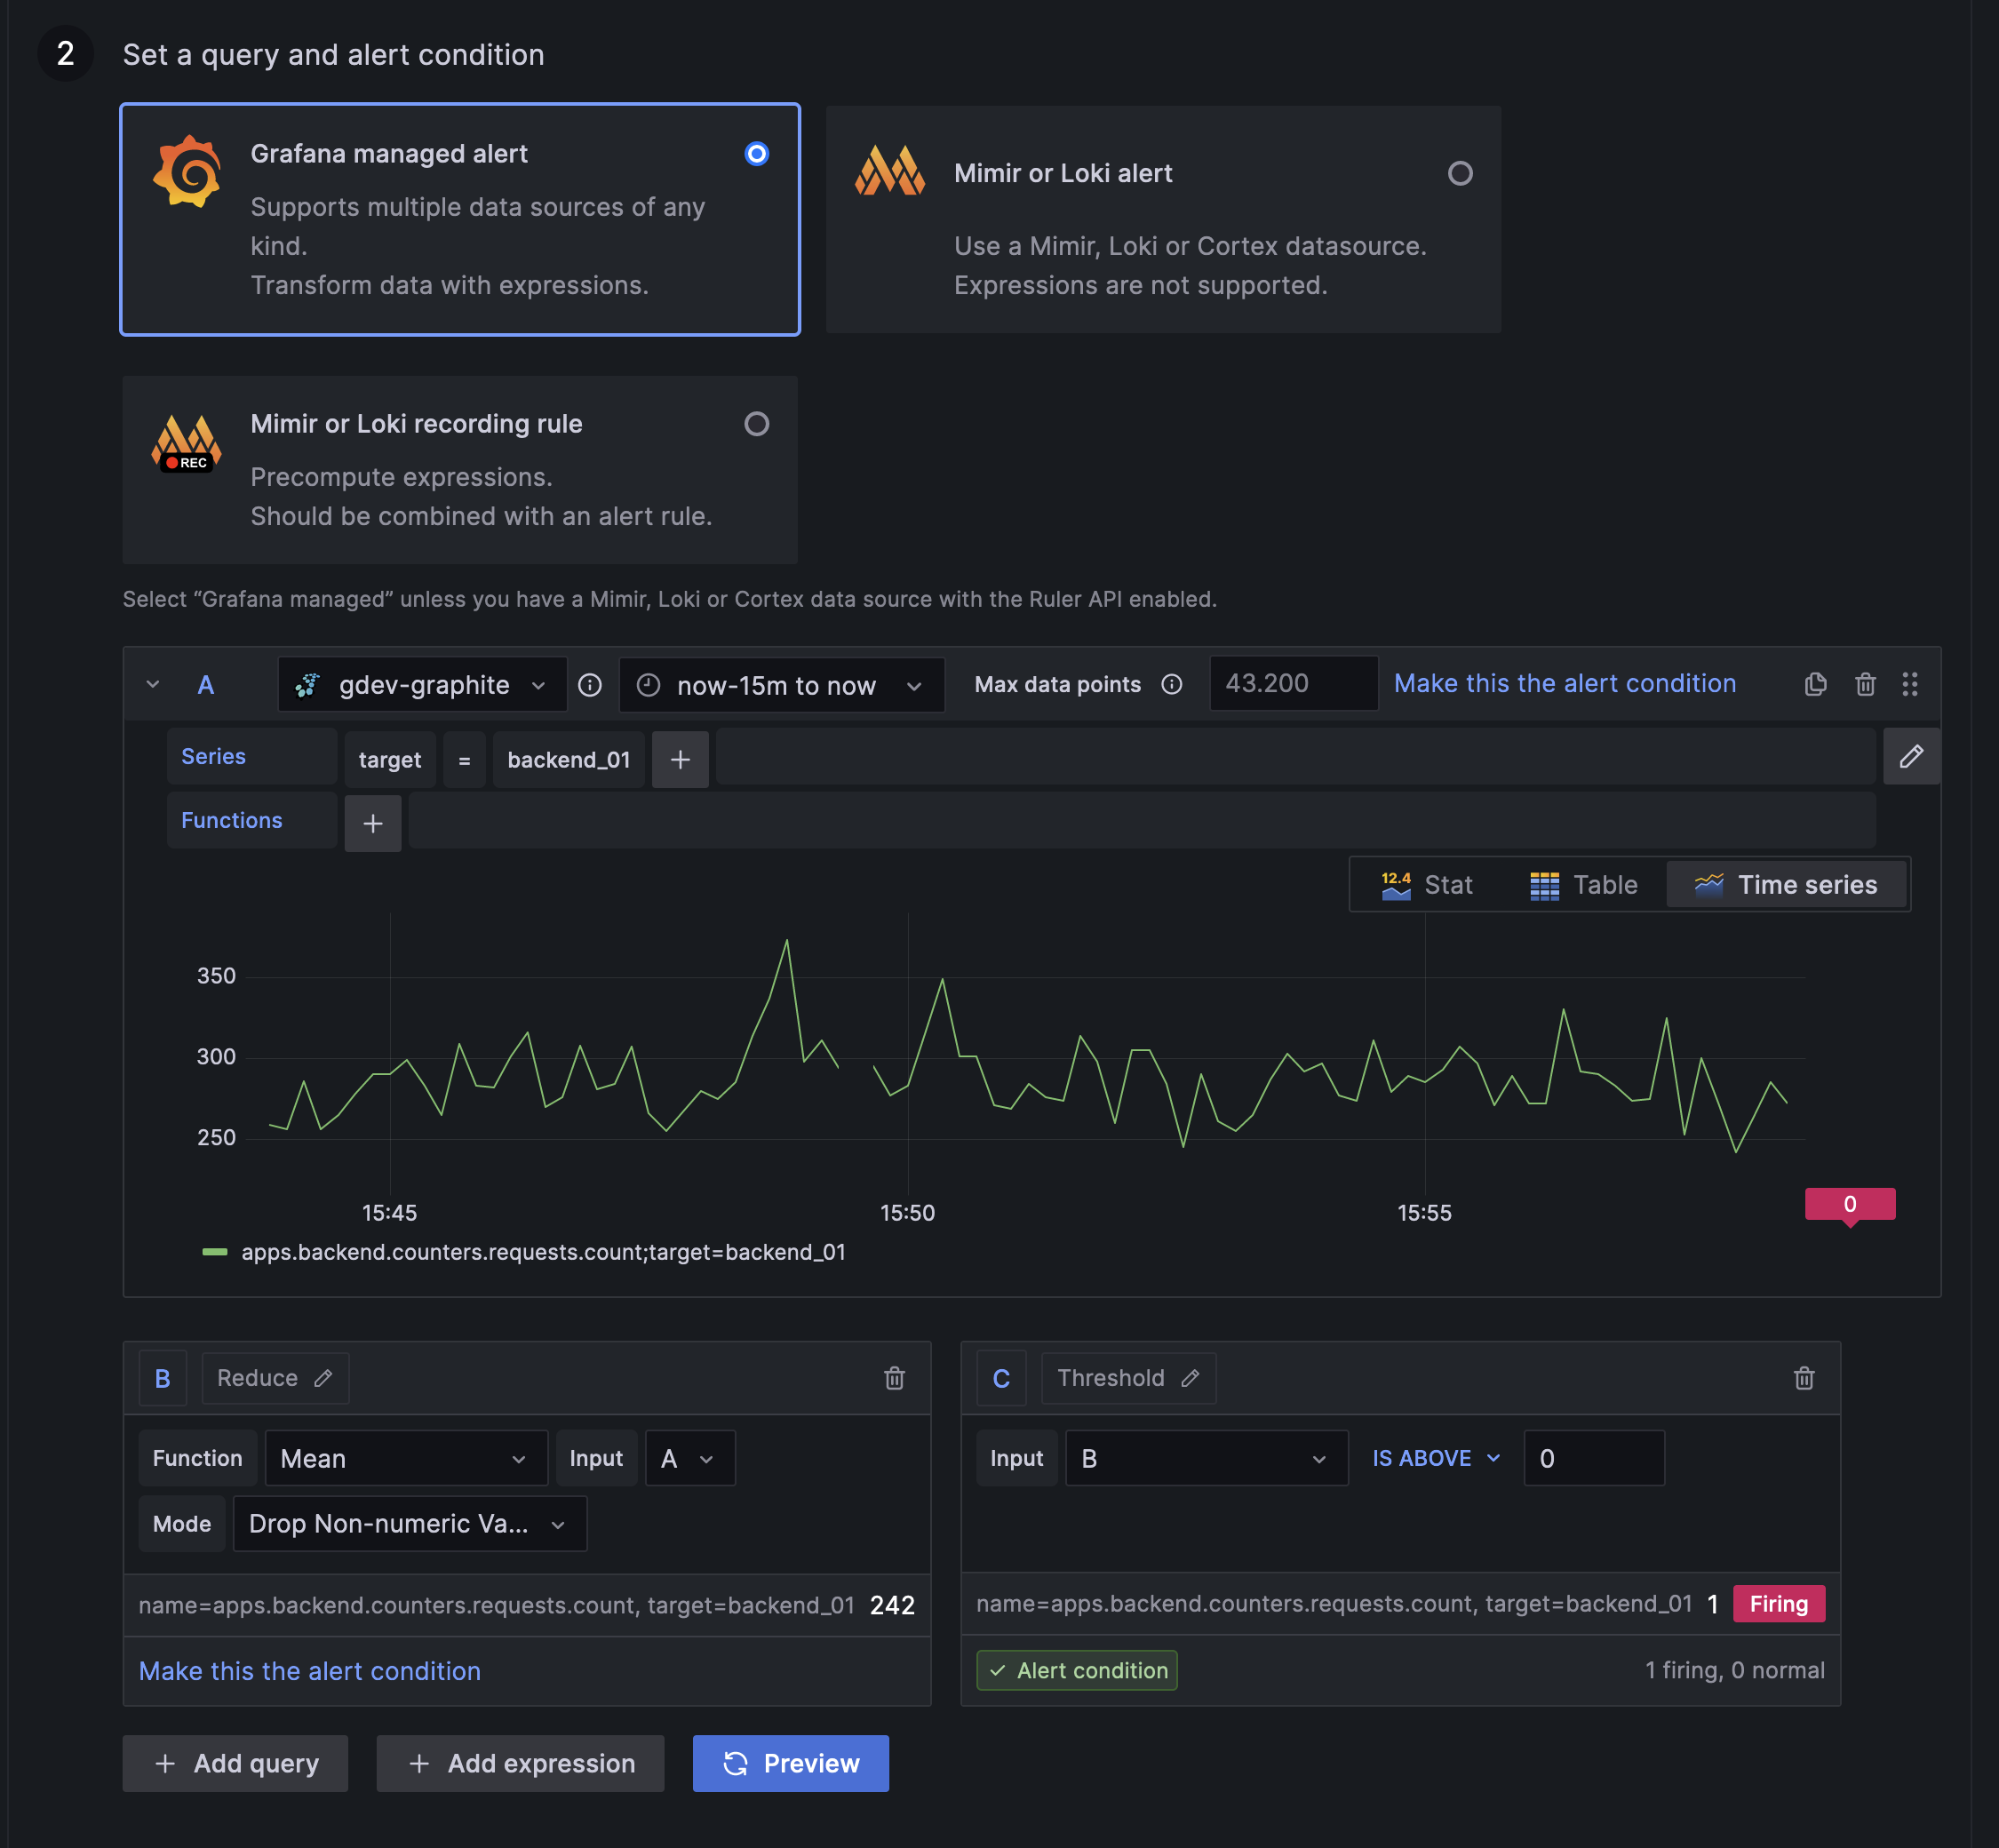Image resolution: width=1999 pixels, height=1848 pixels.
Task: Click the Max data points info icon
Action: click(x=1171, y=684)
